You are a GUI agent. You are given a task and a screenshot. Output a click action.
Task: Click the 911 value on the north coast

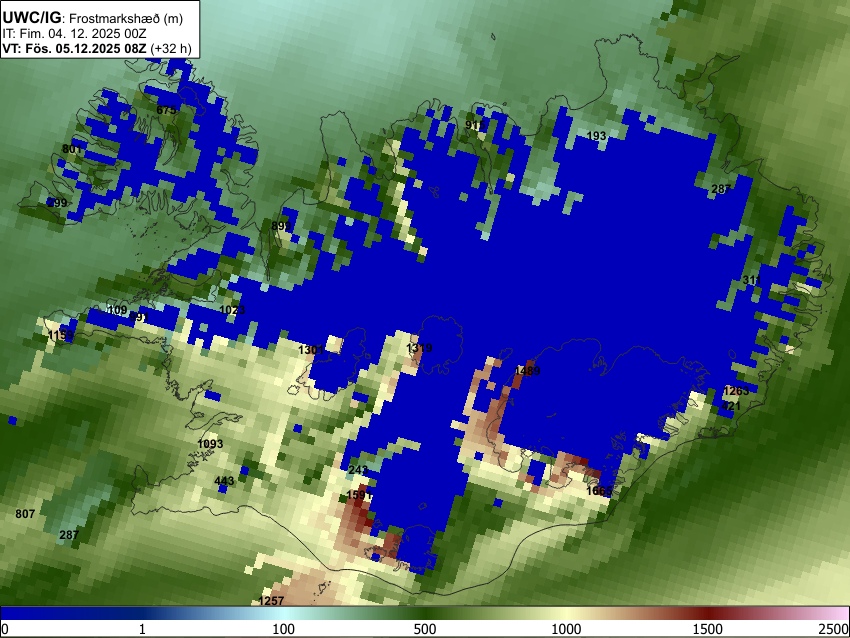tap(475, 125)
